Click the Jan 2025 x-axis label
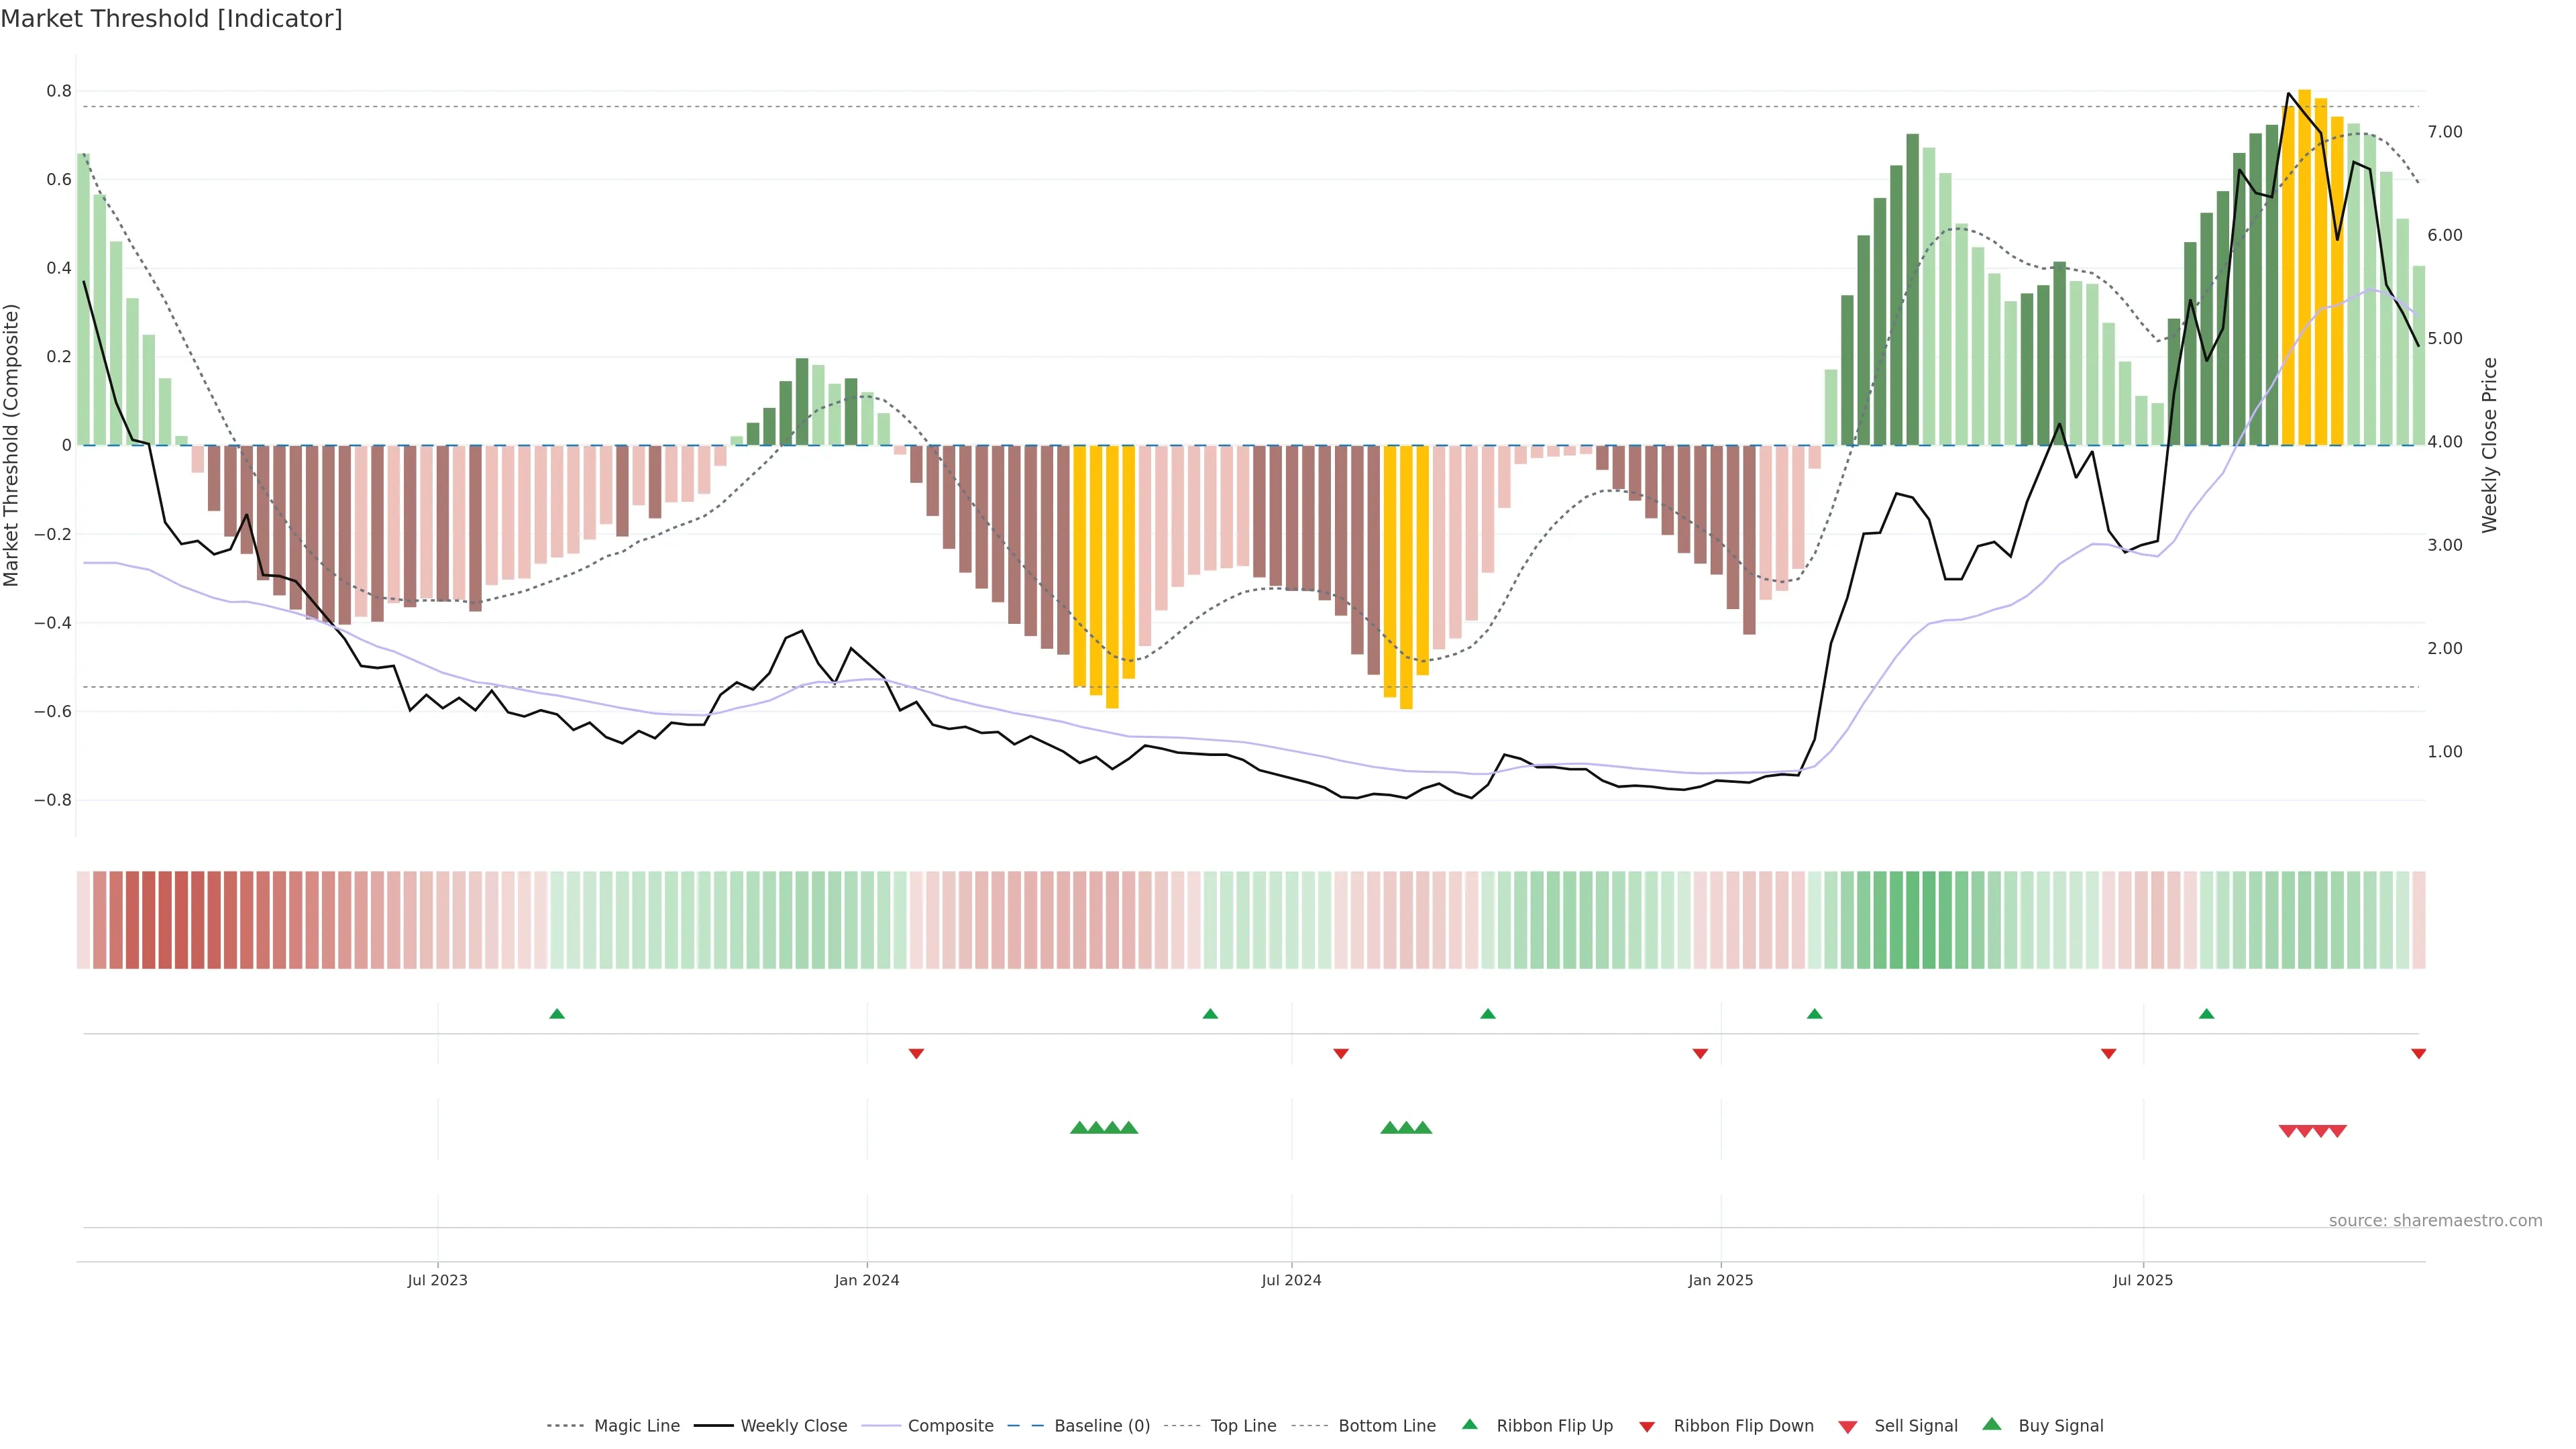The image size is (2576, 1449). [1720, 1280]
